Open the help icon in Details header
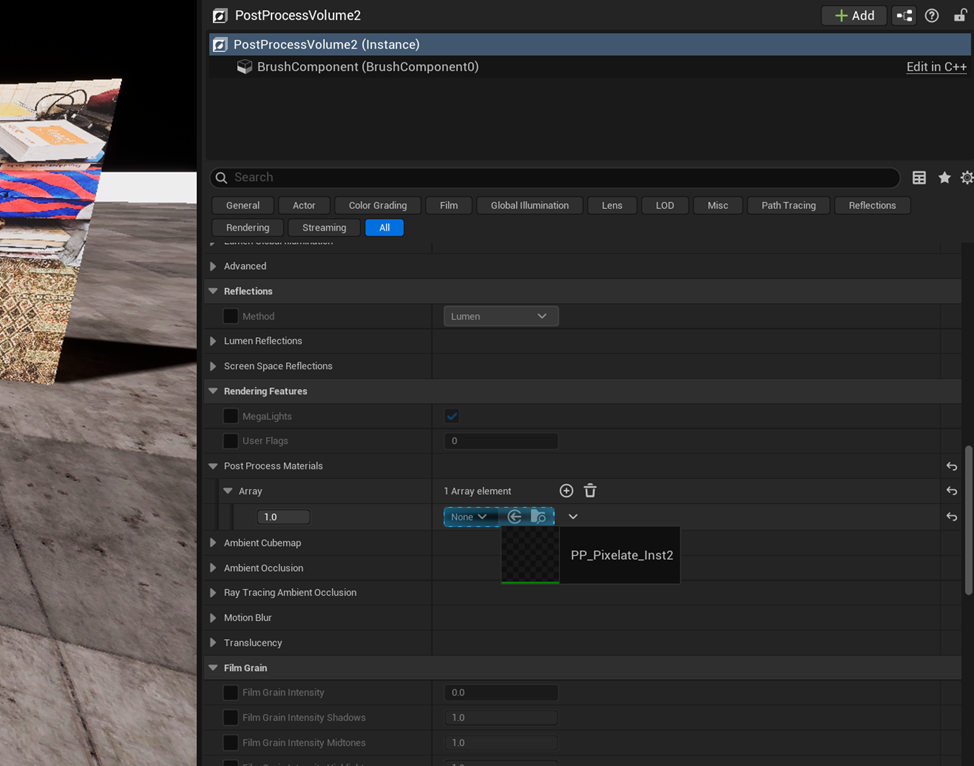 [x=932, y=15]
